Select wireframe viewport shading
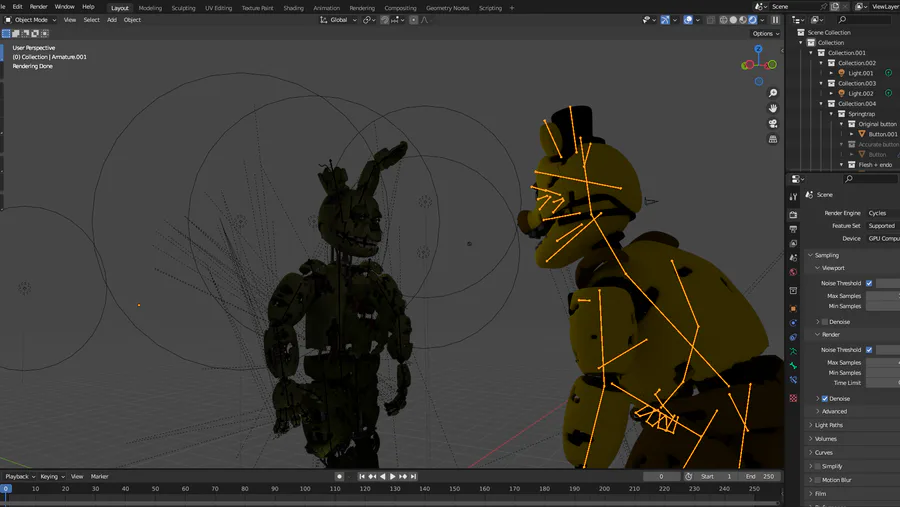The height and width of the screenshot is (507, 900). [x=723, y=20]
